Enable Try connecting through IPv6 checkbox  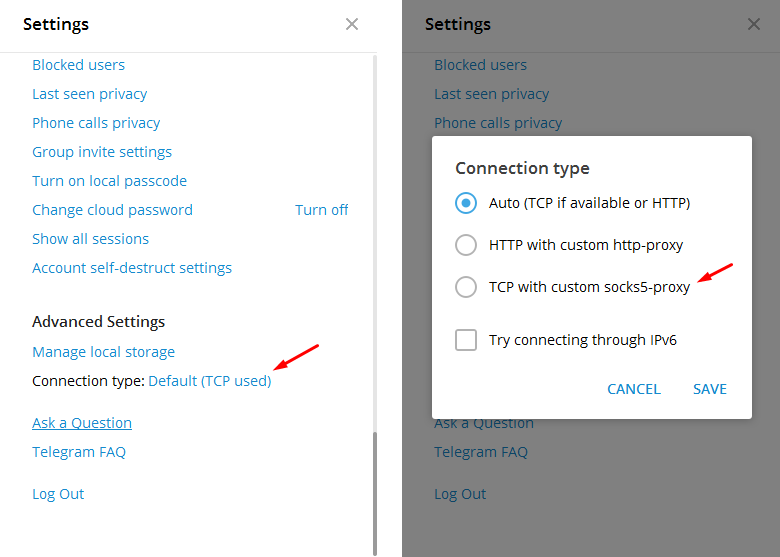coord(466,340)
